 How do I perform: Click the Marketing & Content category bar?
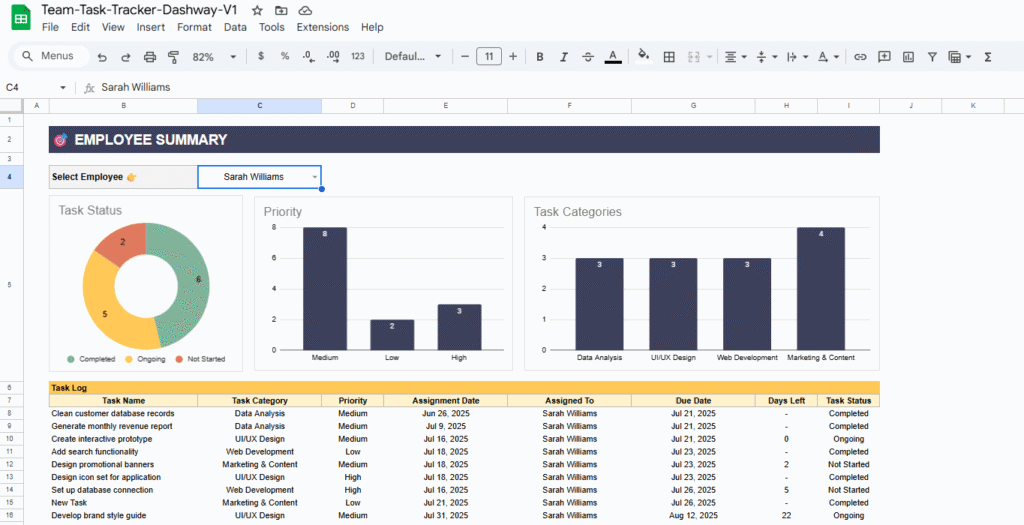(x=821, y=289)
